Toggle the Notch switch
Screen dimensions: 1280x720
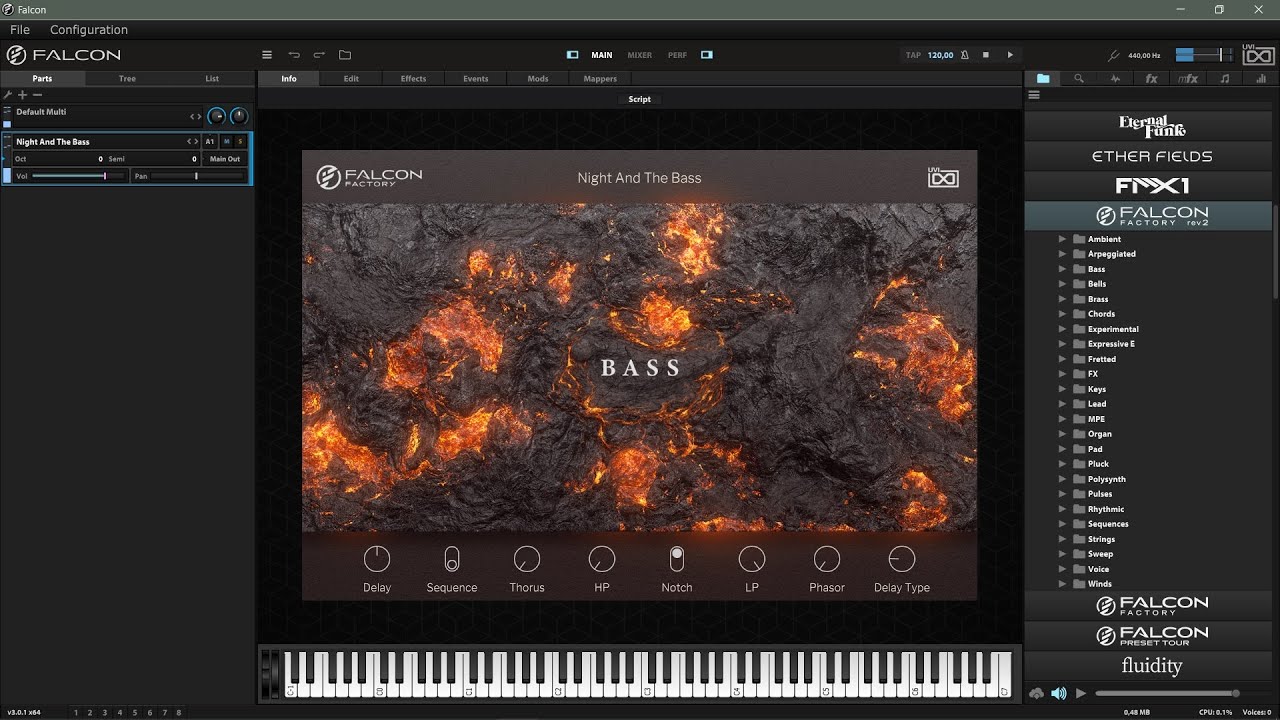coord(677,559)
